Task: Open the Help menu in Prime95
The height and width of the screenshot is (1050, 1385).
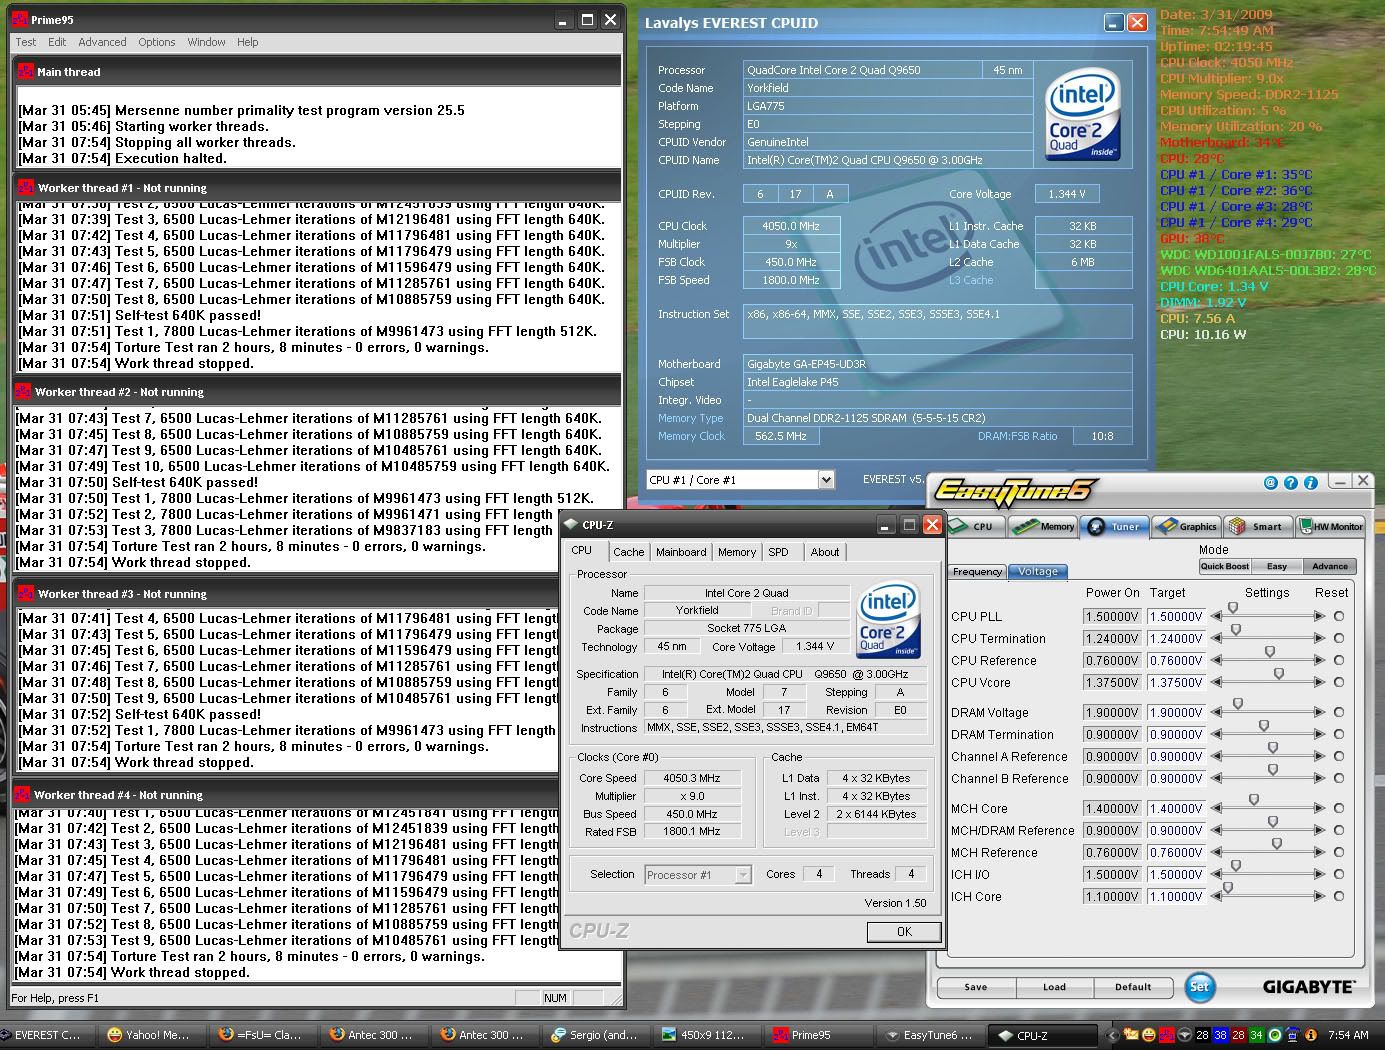Action: point(248,42)
